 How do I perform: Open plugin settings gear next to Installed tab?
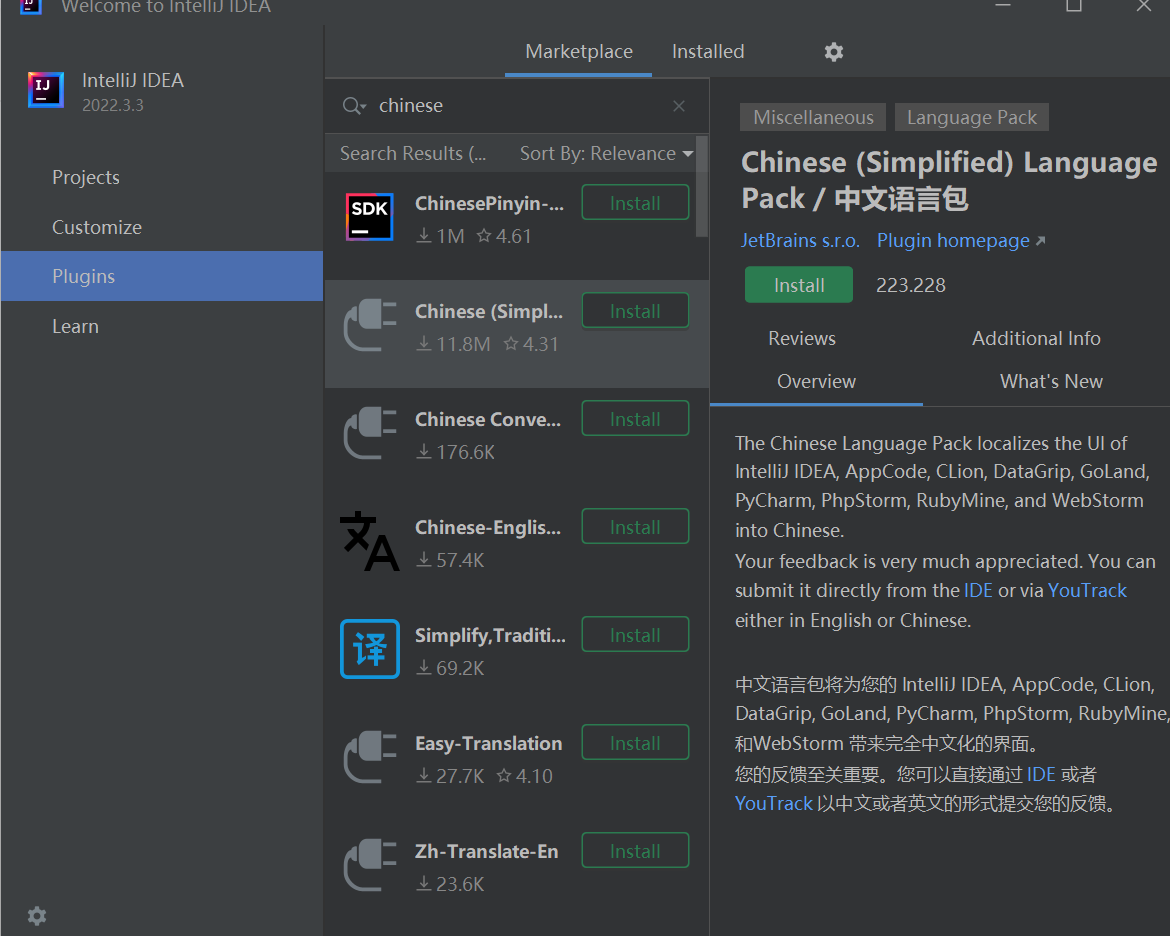[833, 52]
